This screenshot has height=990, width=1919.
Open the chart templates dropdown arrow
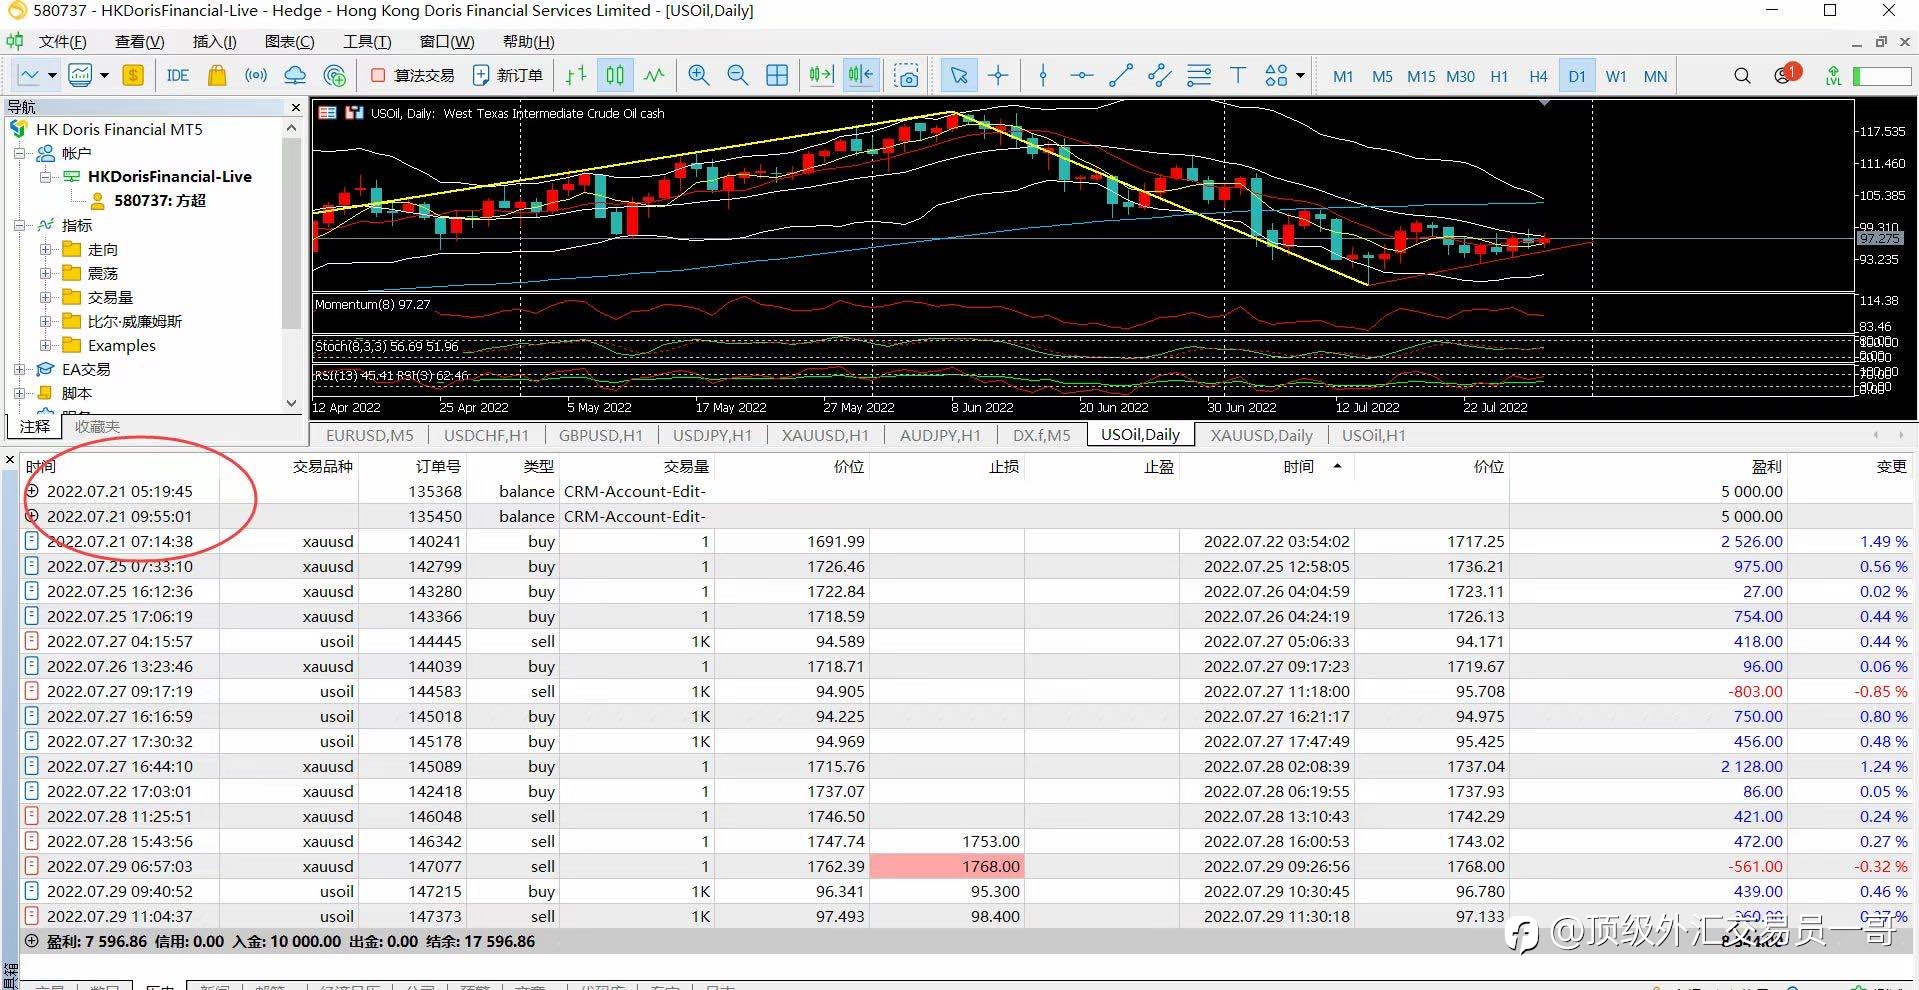pyautogui.click(x=104, y=75)
